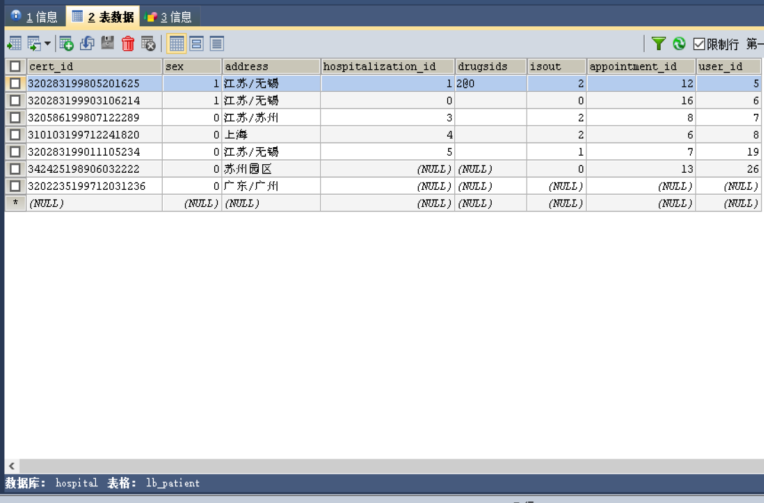Open the copy options dropdown arrow
The width and height of the screenshot is (764, 504).
[47, 44]
